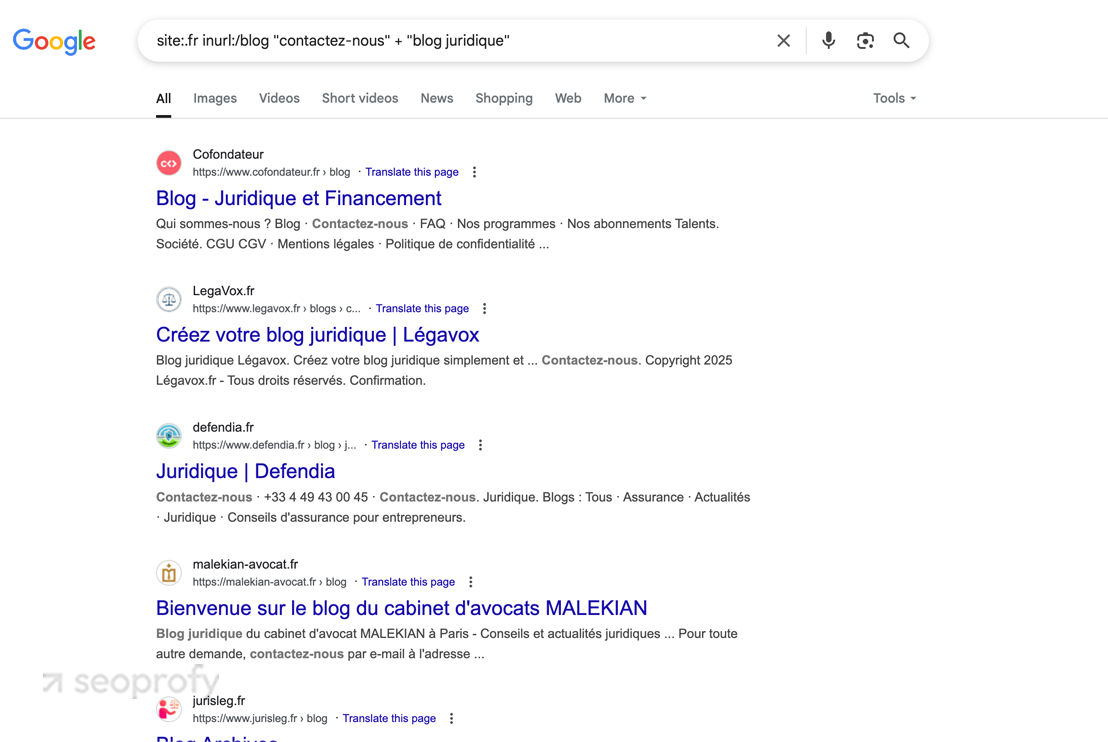Open three-dot menu for Cofondateur result

474,172
